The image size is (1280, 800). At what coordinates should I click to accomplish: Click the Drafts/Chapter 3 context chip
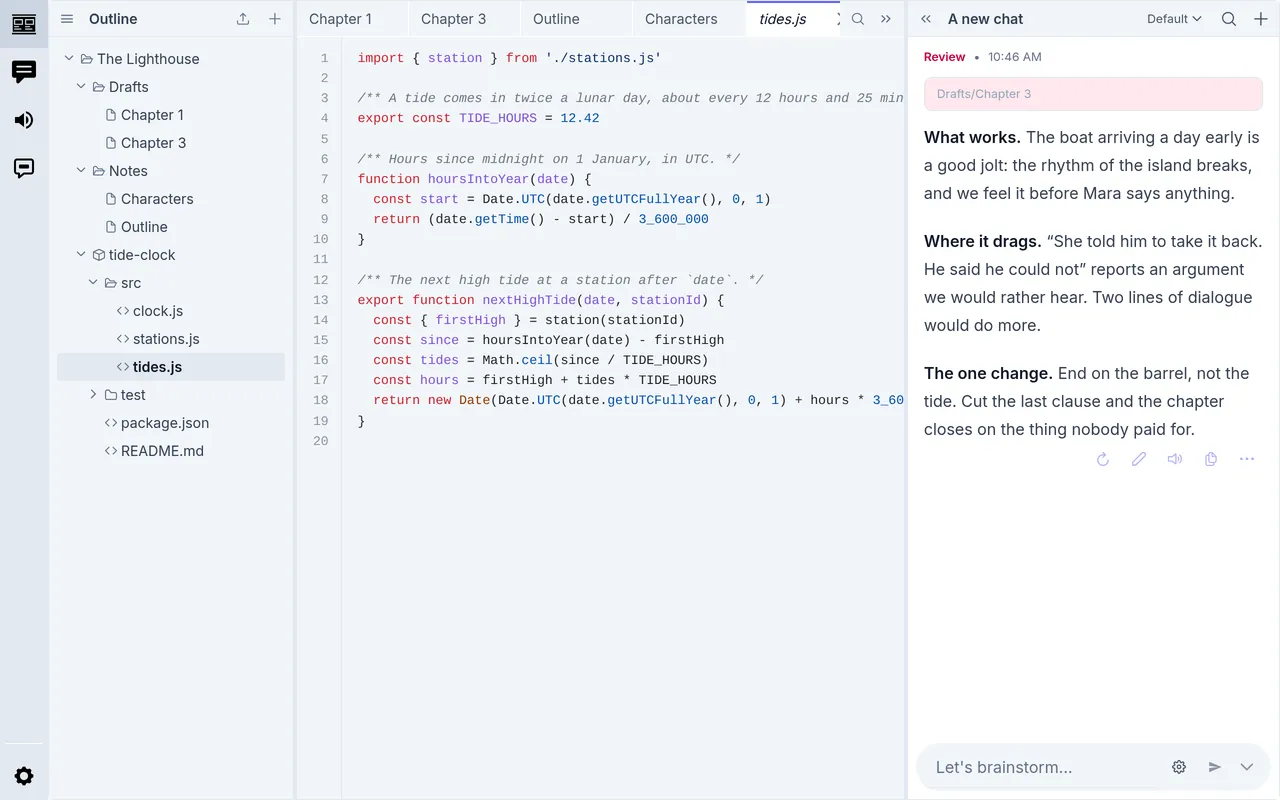[x=1093, y=94]
